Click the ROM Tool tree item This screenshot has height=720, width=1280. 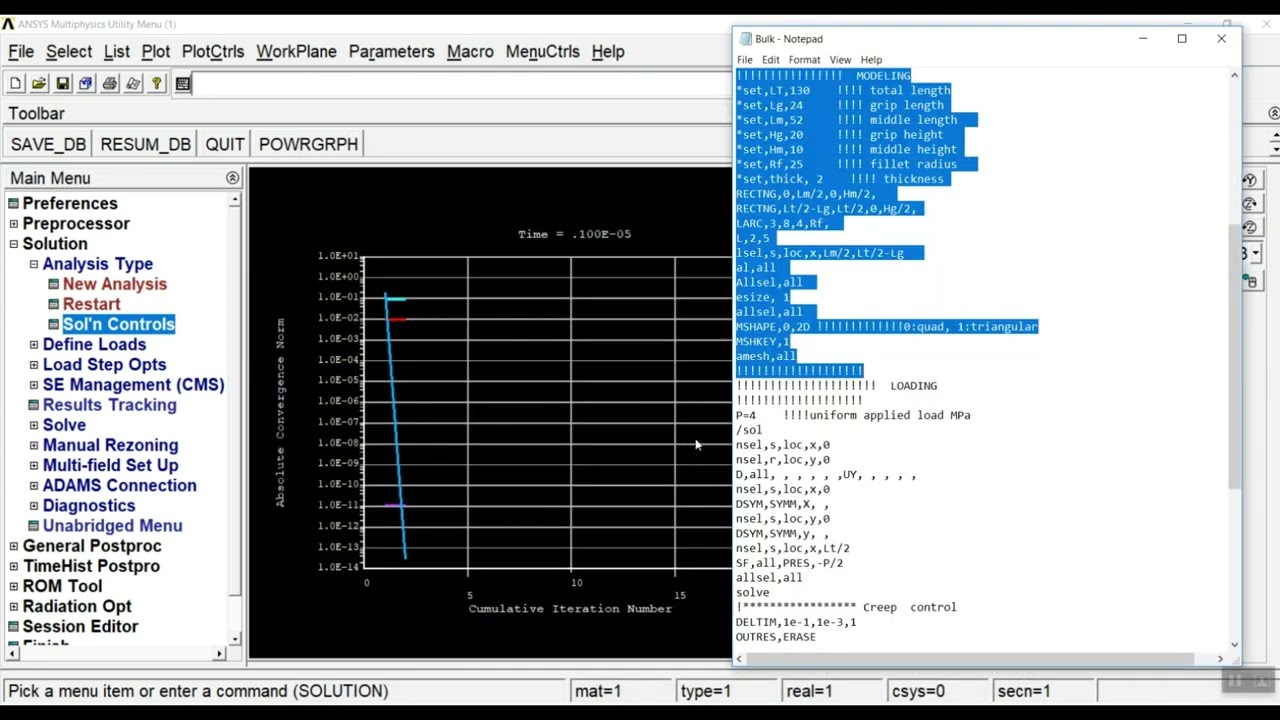(x=62, y=586)
